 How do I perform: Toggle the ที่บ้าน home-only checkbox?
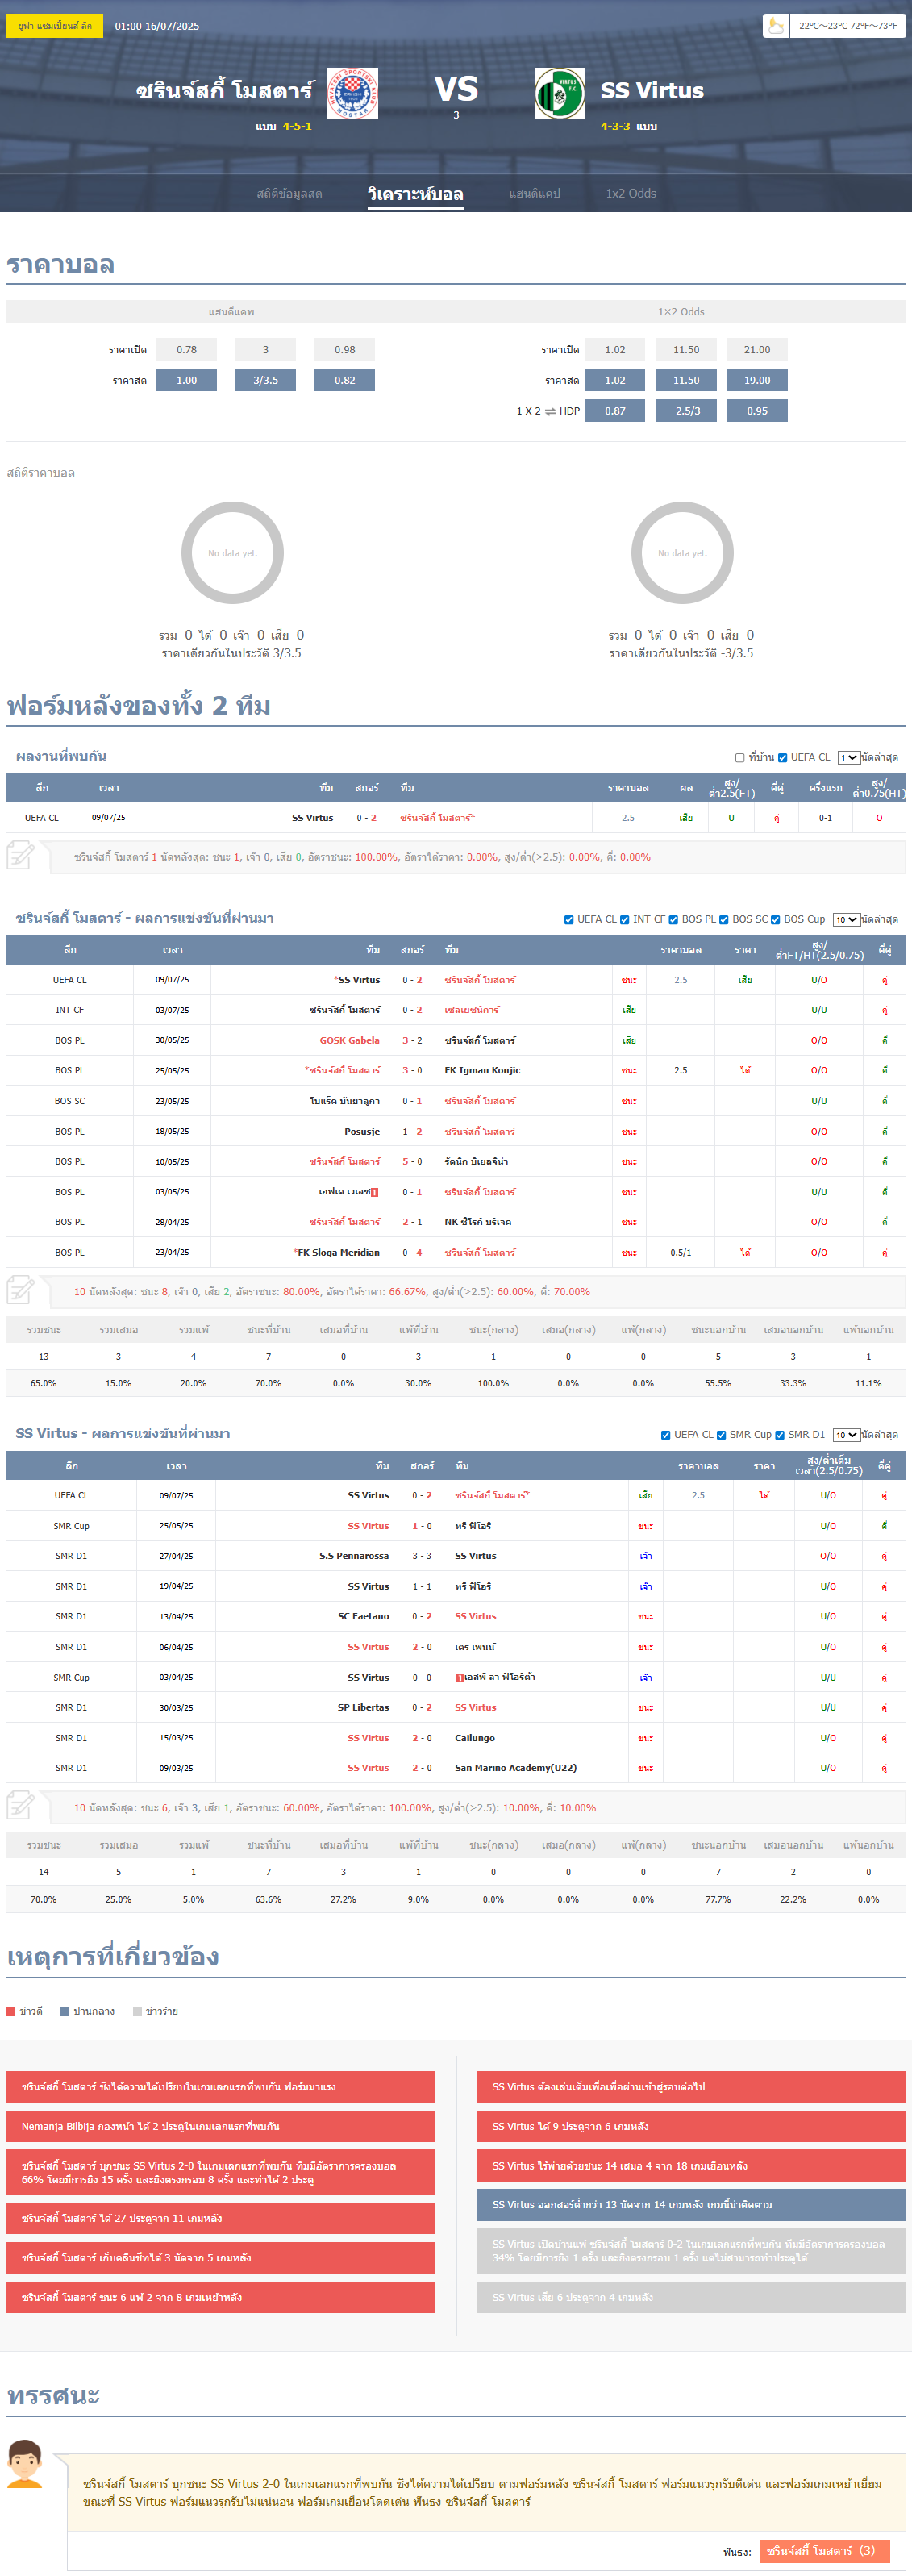tap(740, 758)
